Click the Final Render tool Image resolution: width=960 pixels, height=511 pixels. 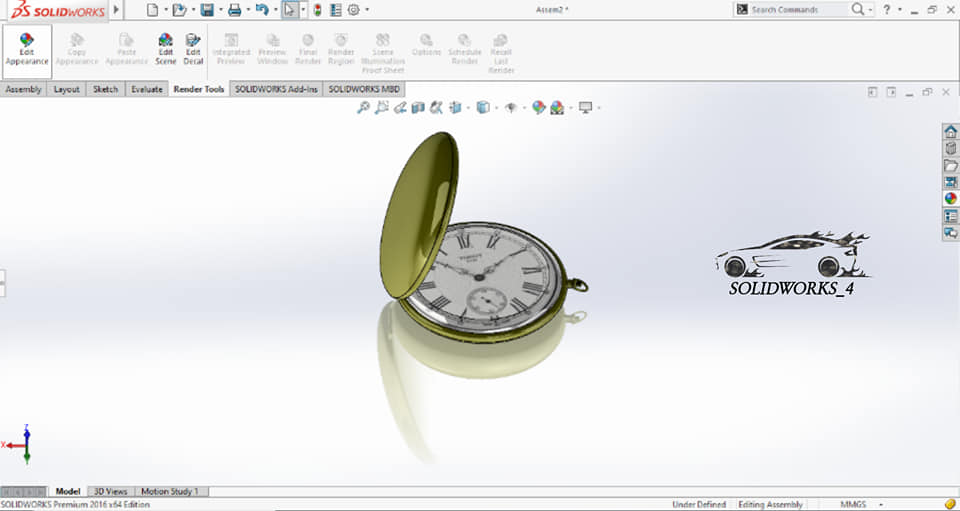[308, 49]
